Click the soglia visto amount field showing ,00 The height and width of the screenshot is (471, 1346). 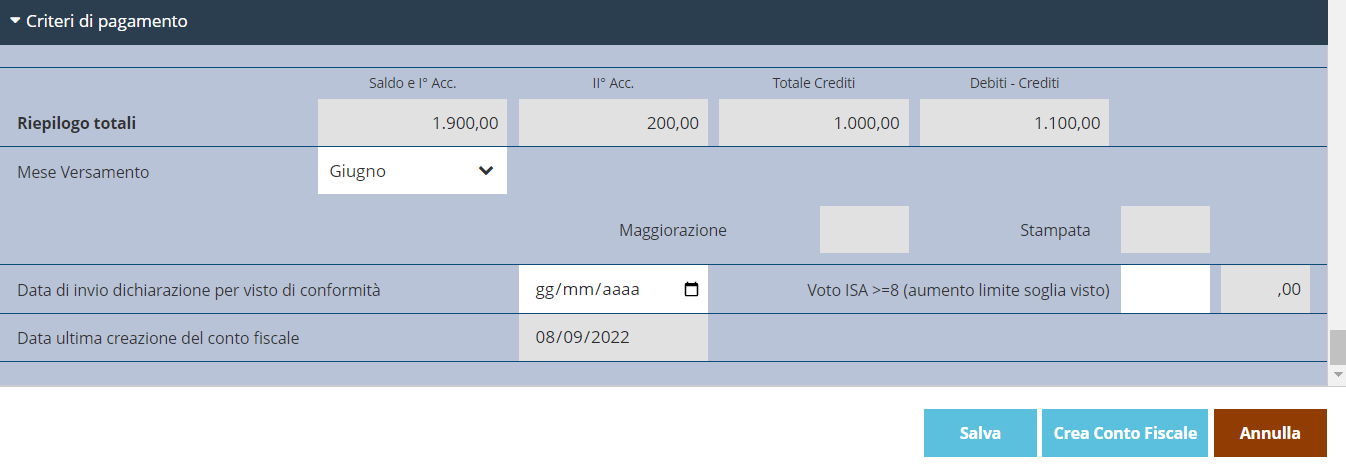tap(1265, 290)
